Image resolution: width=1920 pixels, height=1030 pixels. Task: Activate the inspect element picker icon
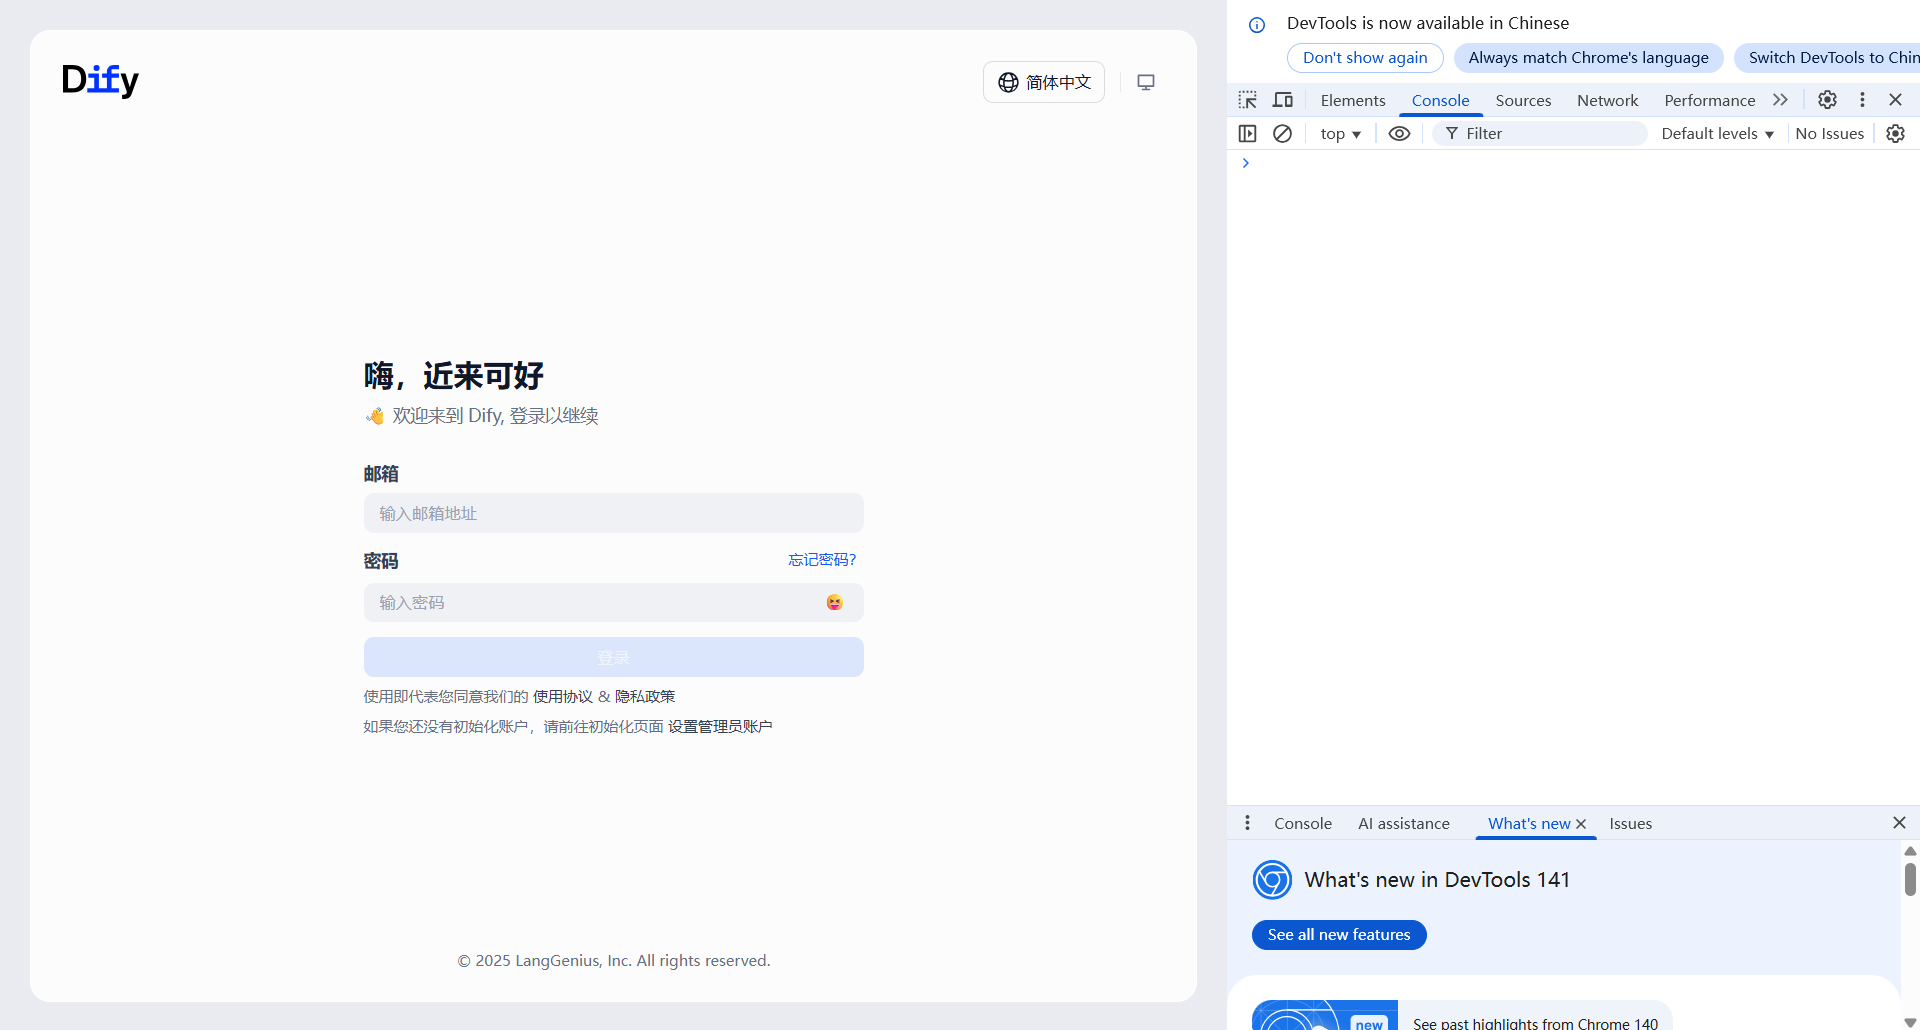pyautogui.click(x=1247, y=100)
